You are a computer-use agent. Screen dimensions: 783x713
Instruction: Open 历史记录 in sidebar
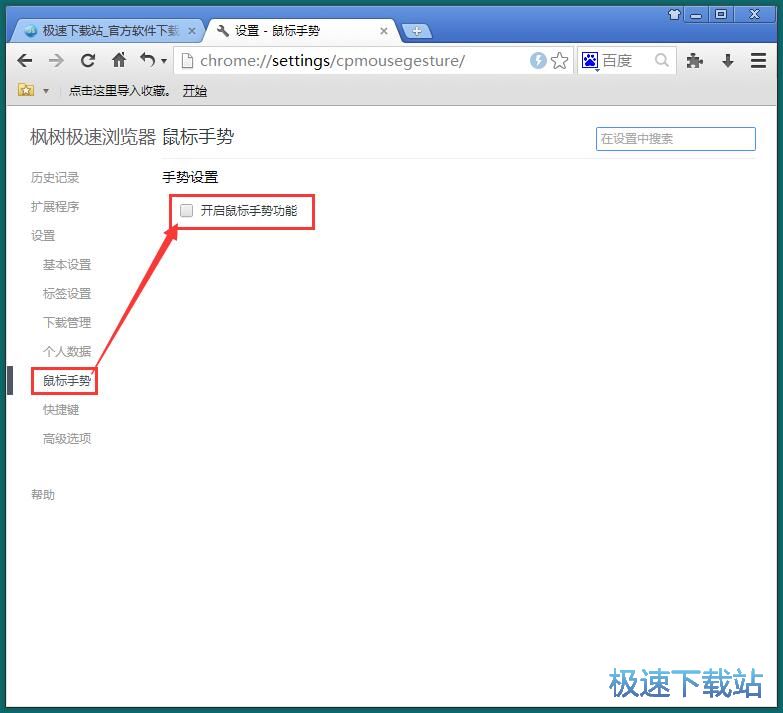click(55, 178)
